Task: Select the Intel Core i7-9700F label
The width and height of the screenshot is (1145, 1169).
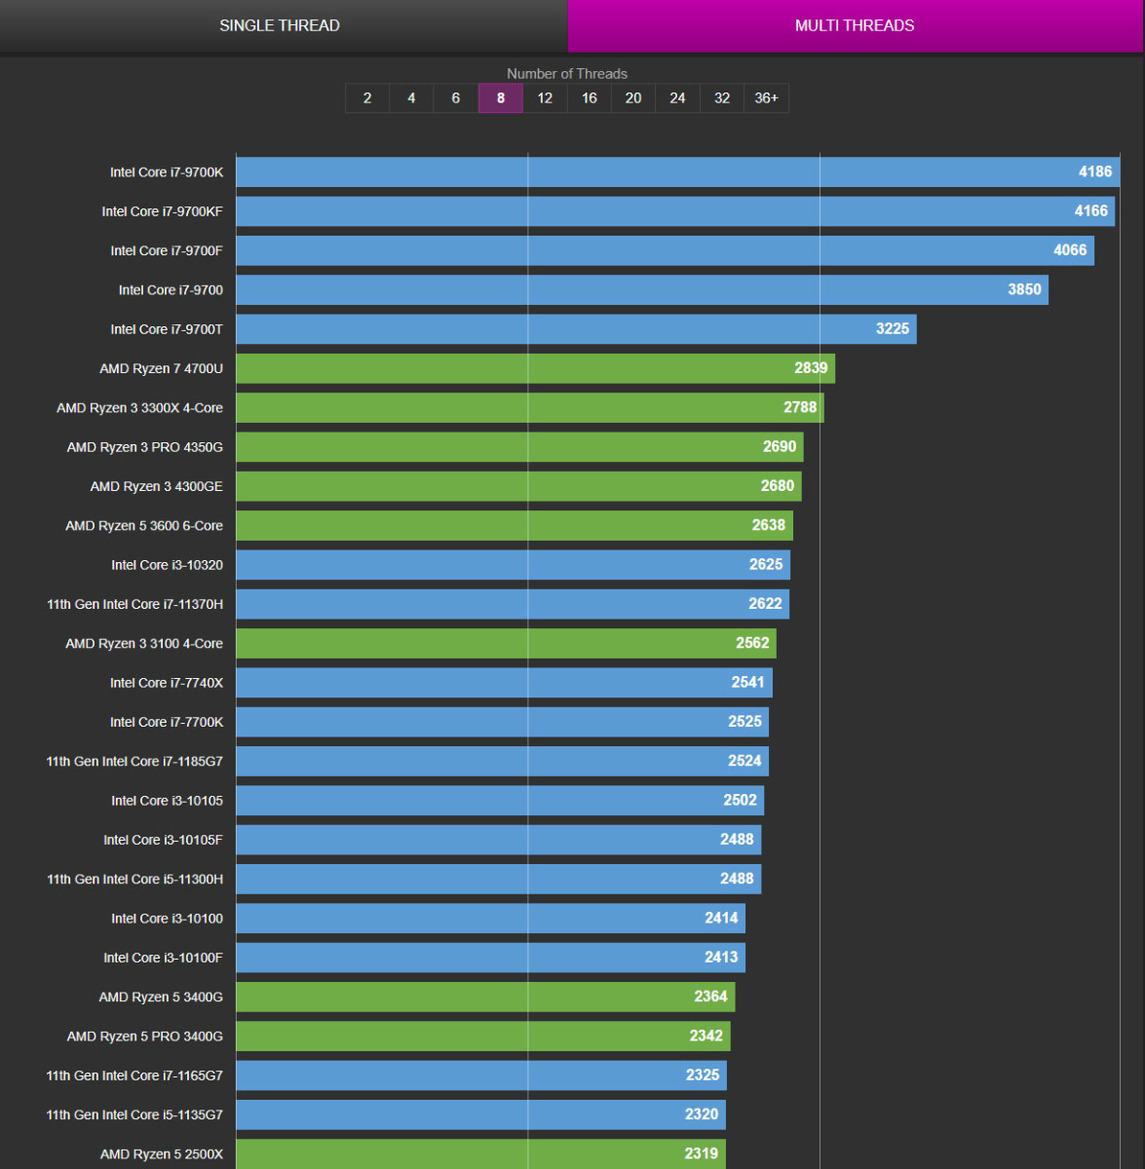Action: 166,250
